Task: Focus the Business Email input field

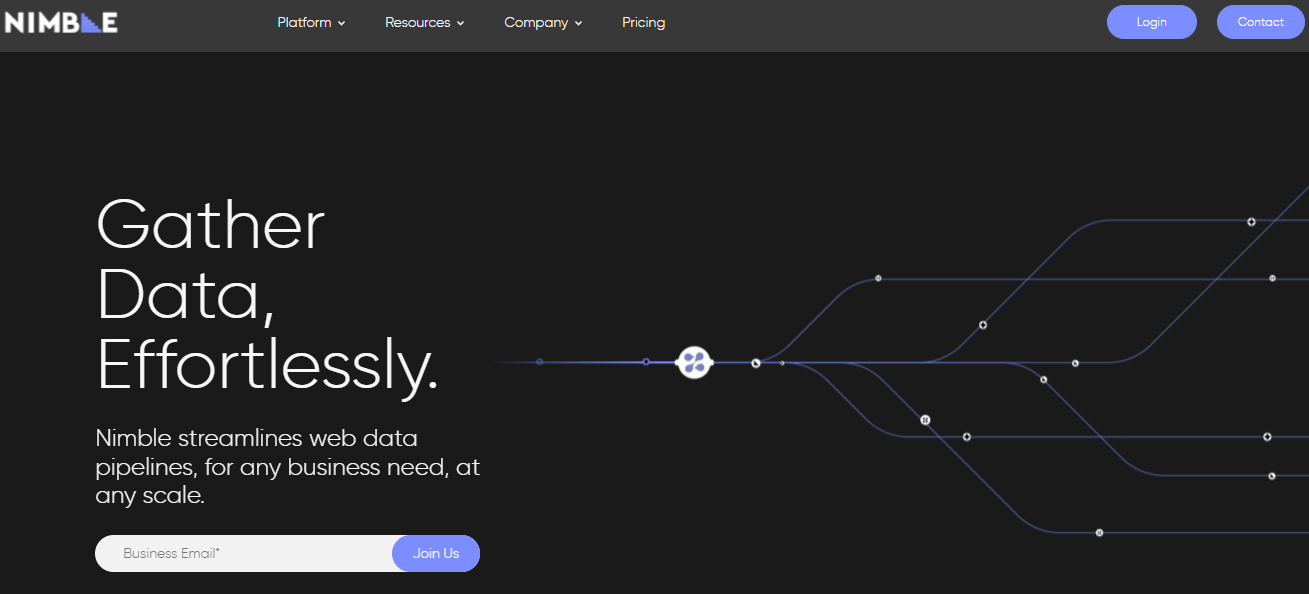Action: pyautogui.click(x=245, y=553)
